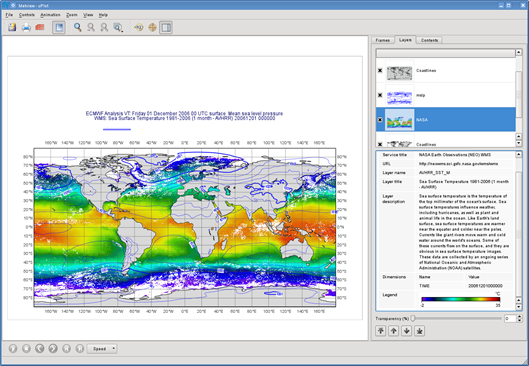Screen dimensions: 529x366
Task: Click the URL value in layer info
Action: 458,164
